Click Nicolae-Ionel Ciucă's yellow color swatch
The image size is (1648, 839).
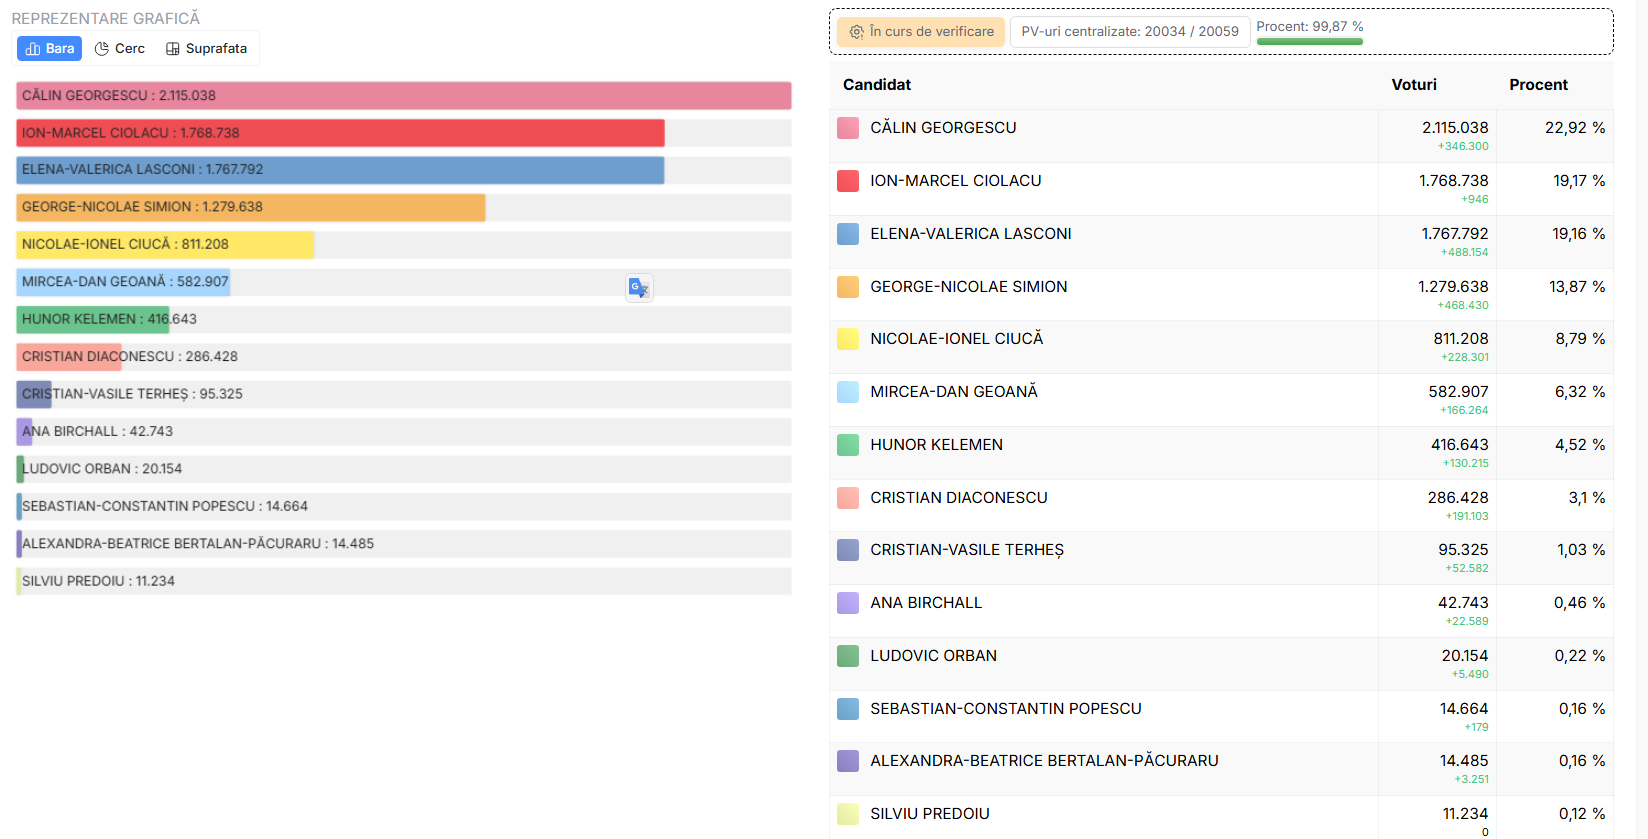pos(848,339)
